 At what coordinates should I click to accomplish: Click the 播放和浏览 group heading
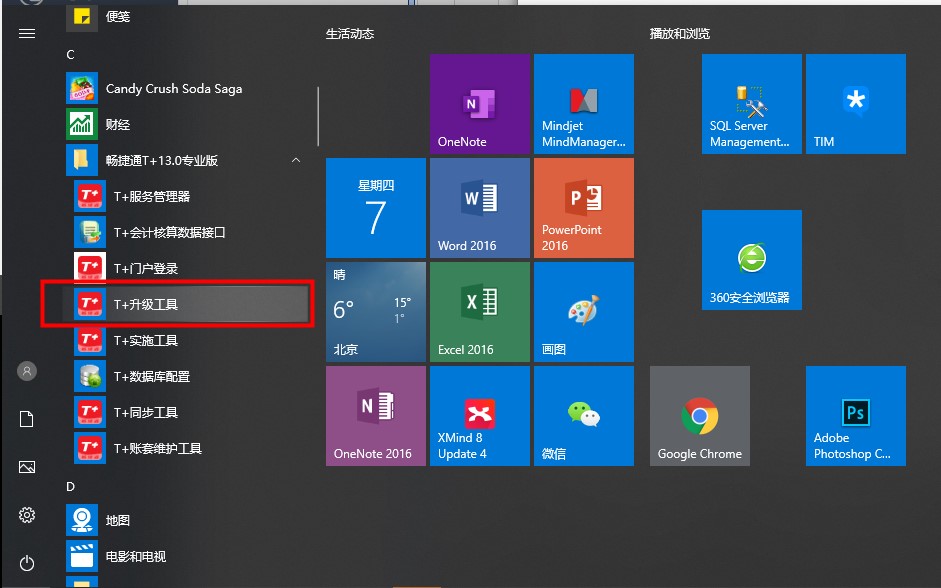coord(679,34)
